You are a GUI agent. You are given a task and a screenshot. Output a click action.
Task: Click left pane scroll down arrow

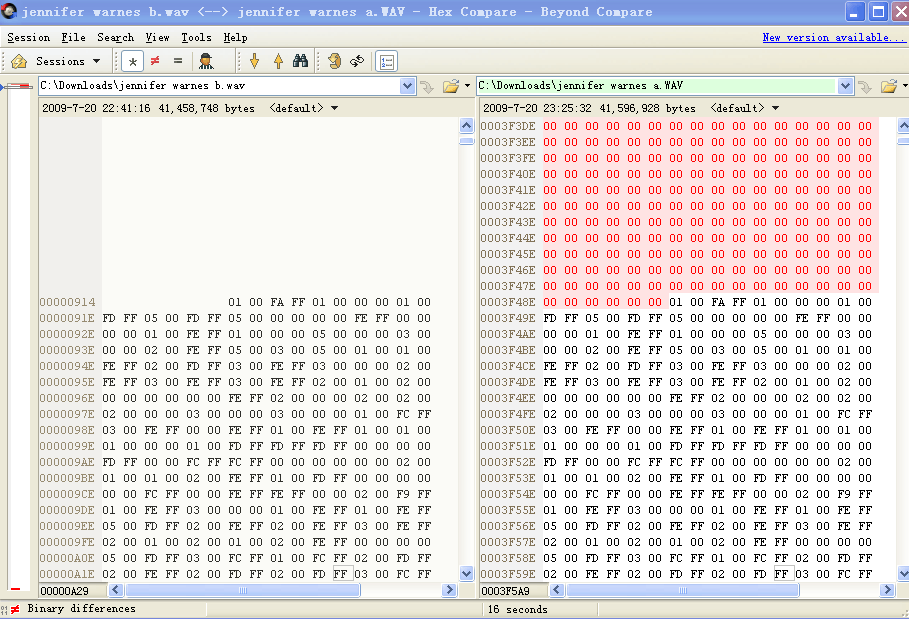[x=467, y=574]
